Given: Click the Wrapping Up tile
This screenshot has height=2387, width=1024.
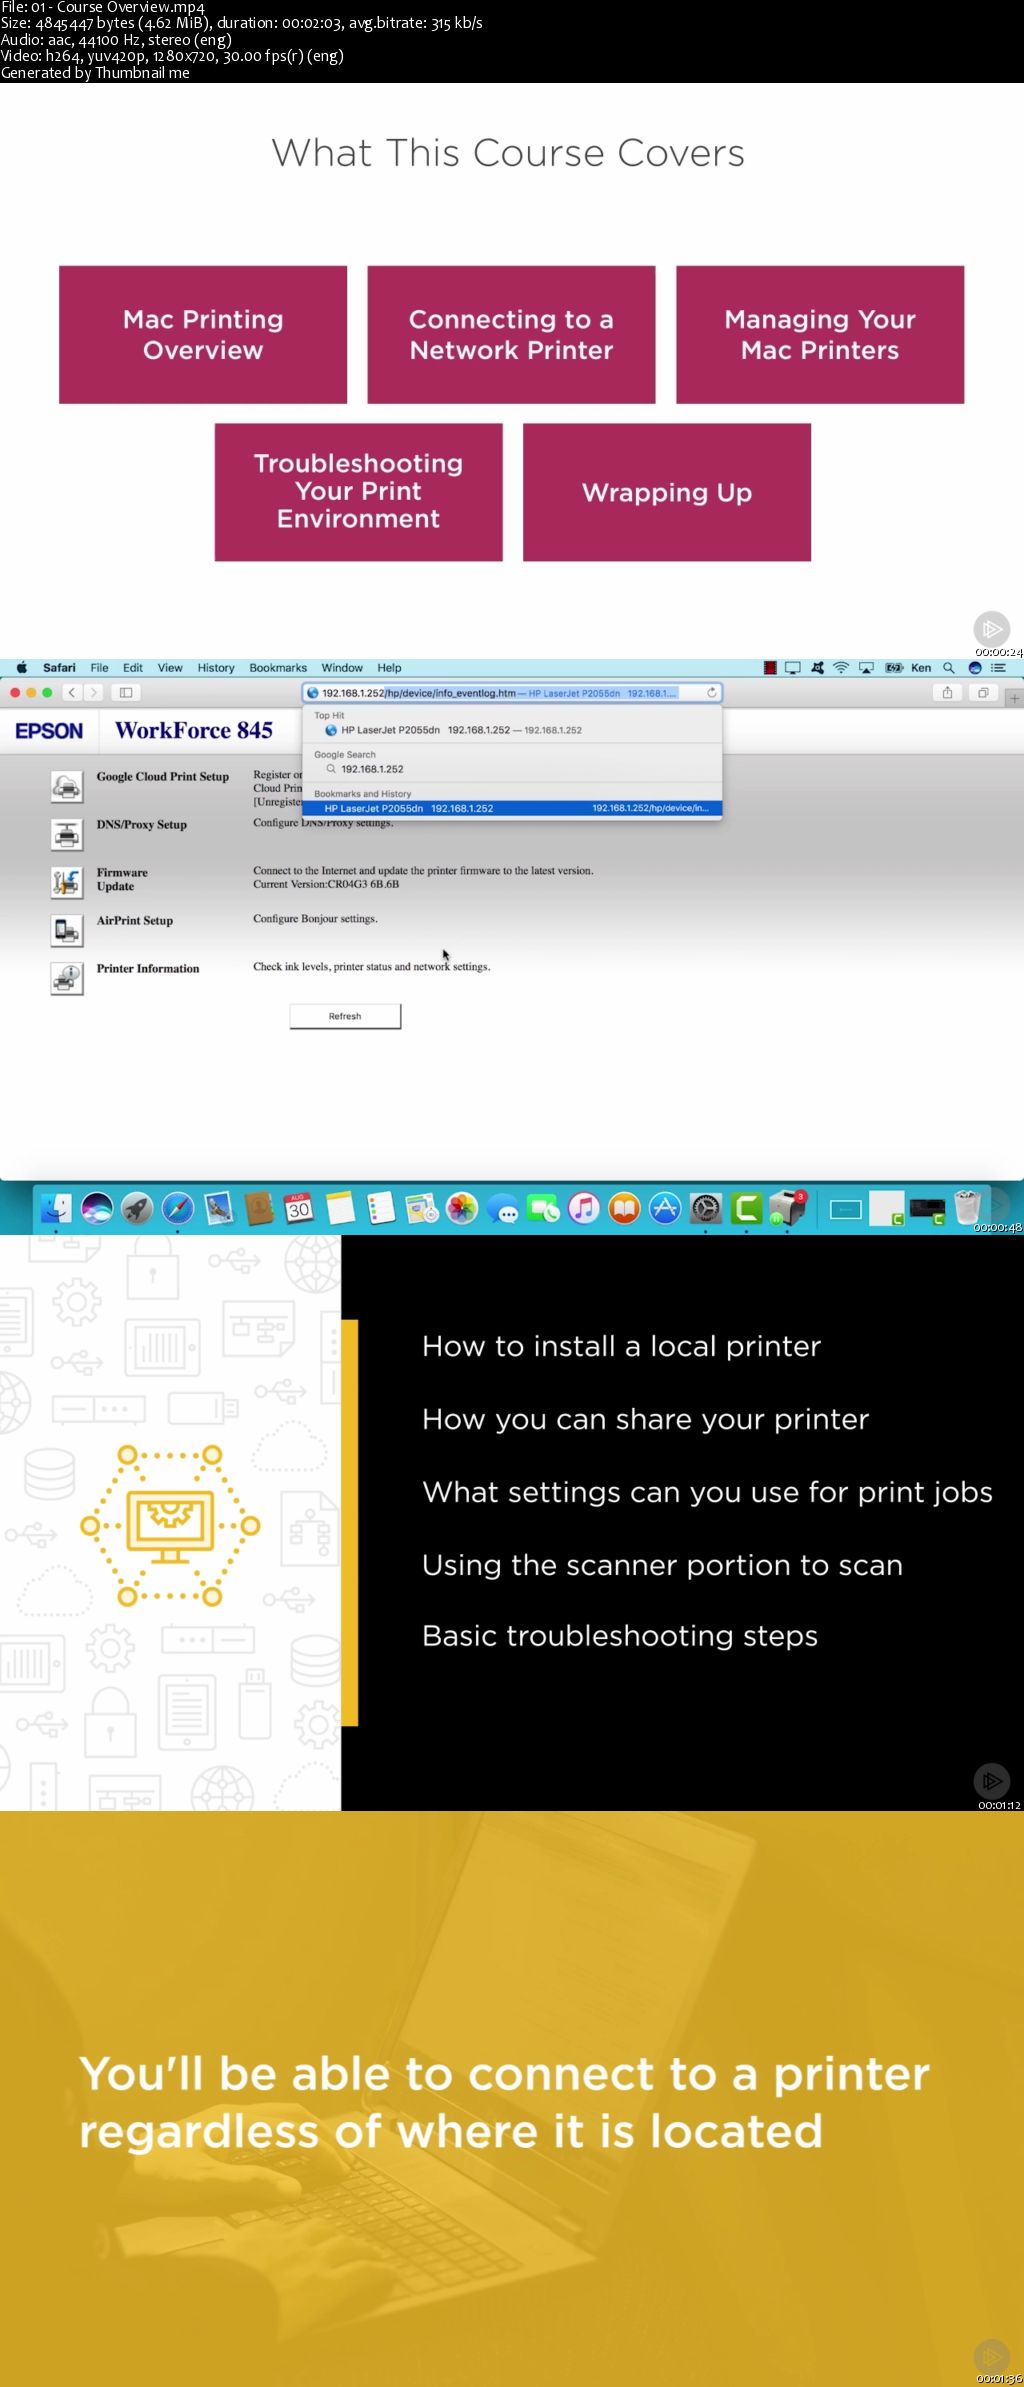Looking at the screenshot, I should [667, 491].
